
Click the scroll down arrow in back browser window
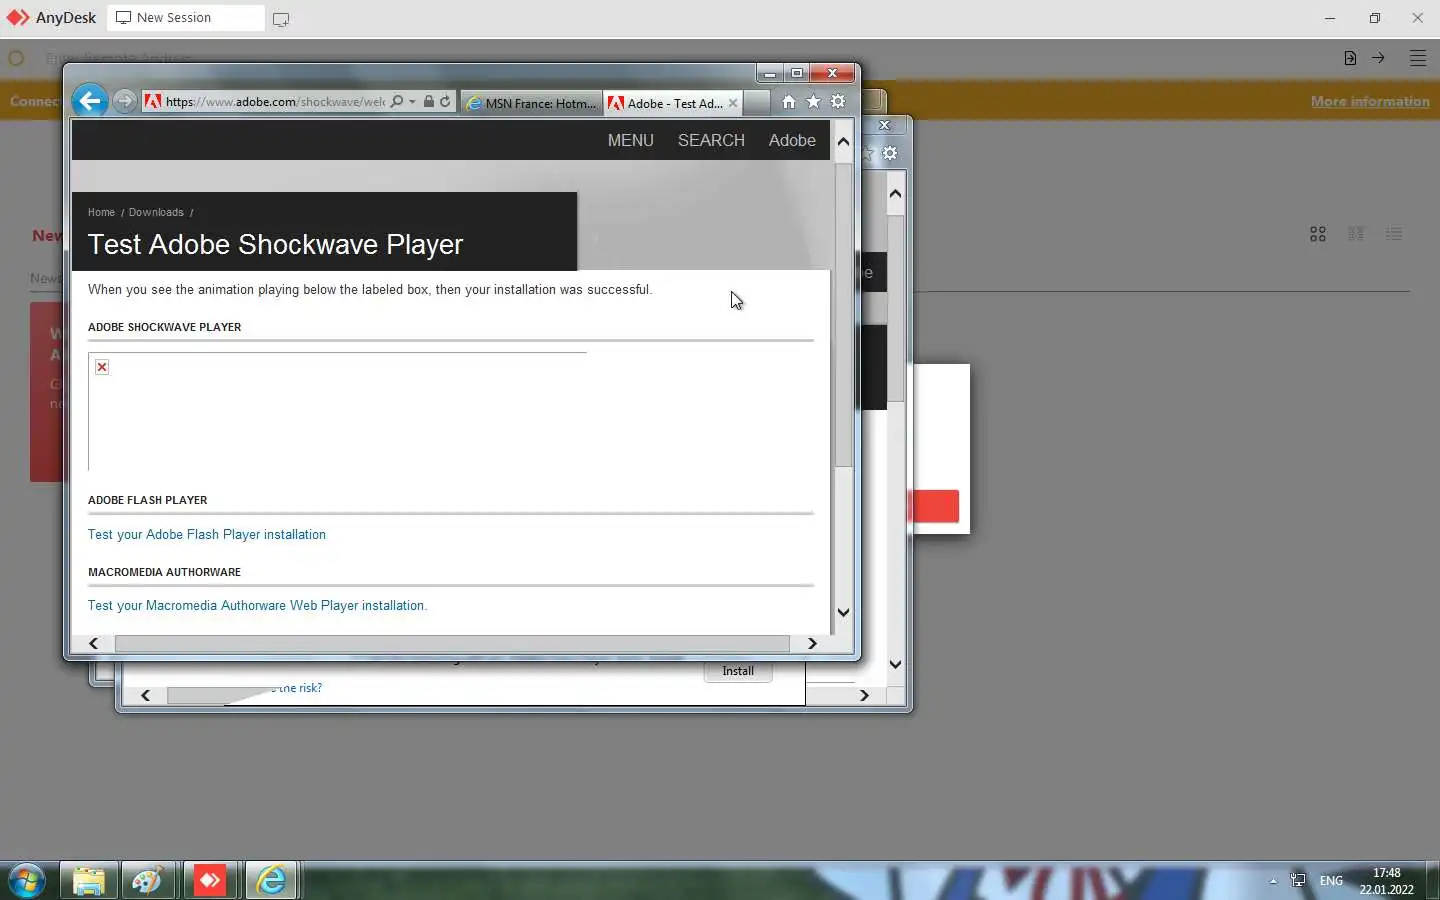pos(895,664)
